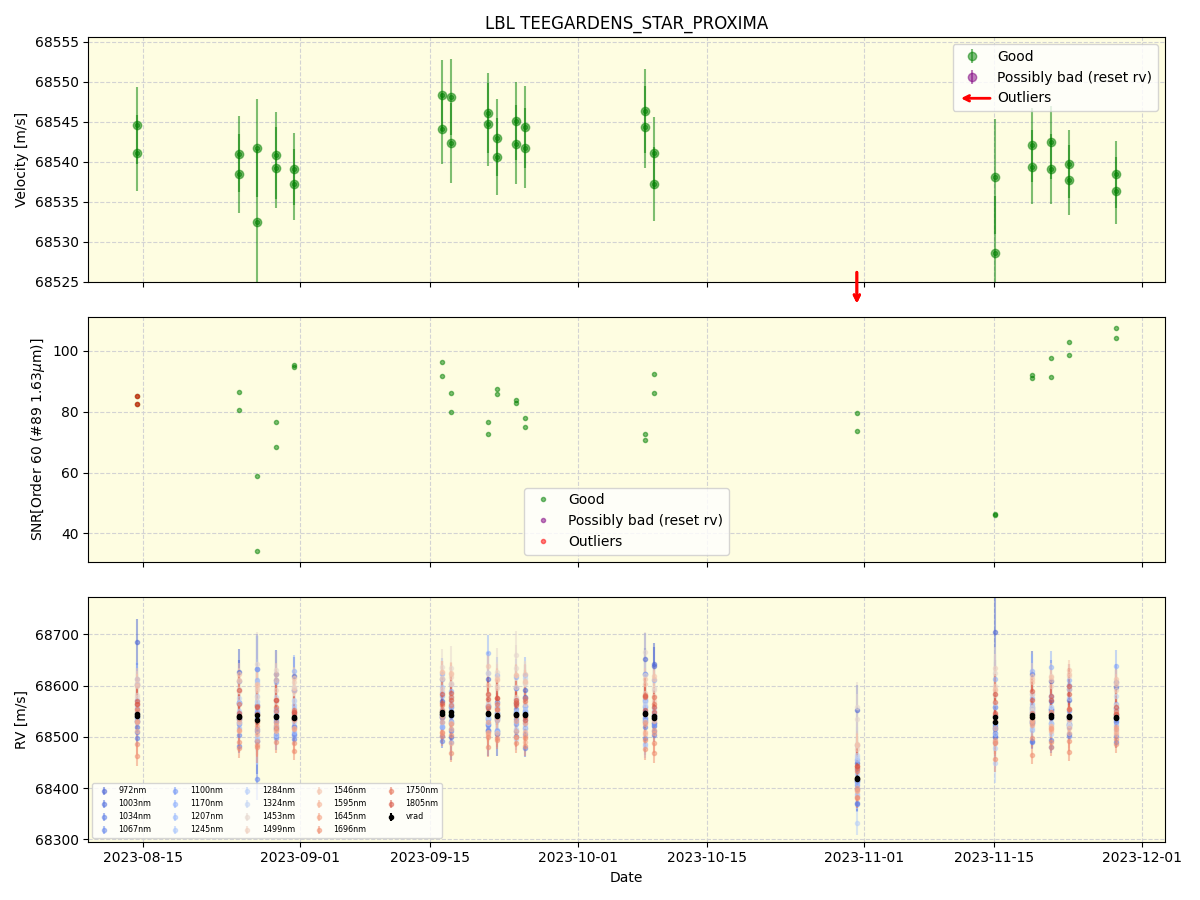
Task: Click the 'Good' entry in the velocity legend
Action: tap(1015, 56)
